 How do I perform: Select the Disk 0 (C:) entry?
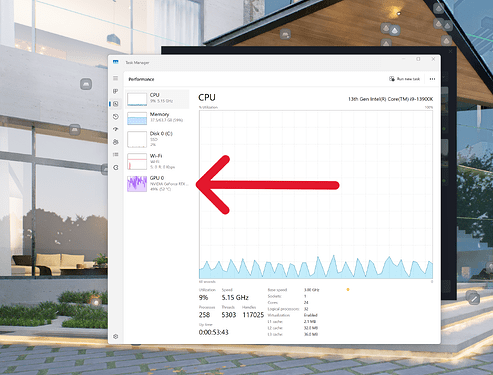[x=157, y=139]
